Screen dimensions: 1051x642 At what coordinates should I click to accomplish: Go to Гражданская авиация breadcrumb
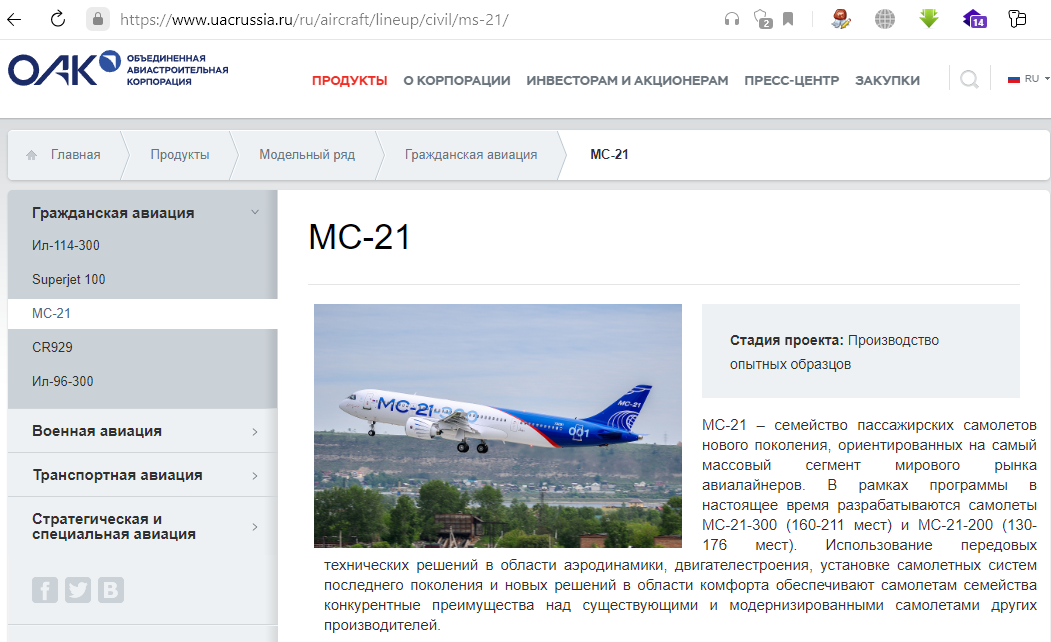coord(471,155)
